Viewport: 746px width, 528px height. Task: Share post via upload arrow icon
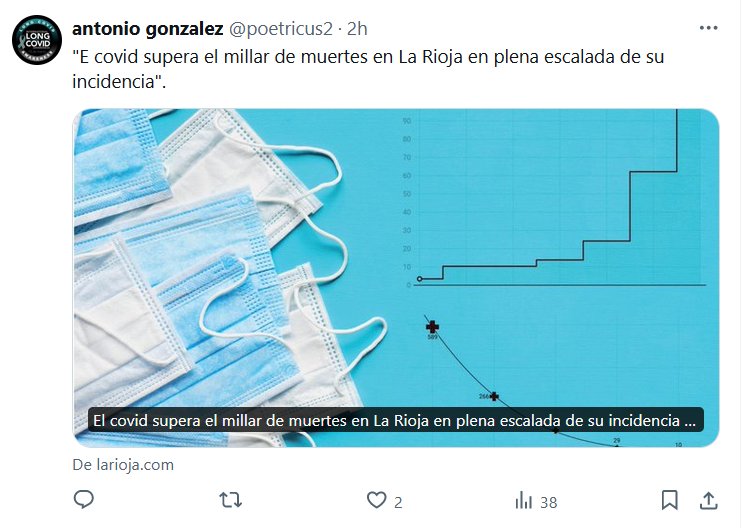coord(708,500)
